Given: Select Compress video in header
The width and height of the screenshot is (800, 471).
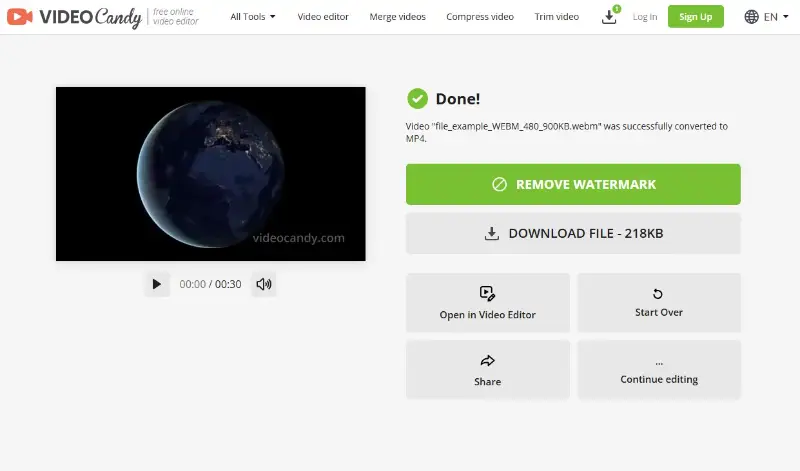Looking at the screenshot, I should click(479, 17).
